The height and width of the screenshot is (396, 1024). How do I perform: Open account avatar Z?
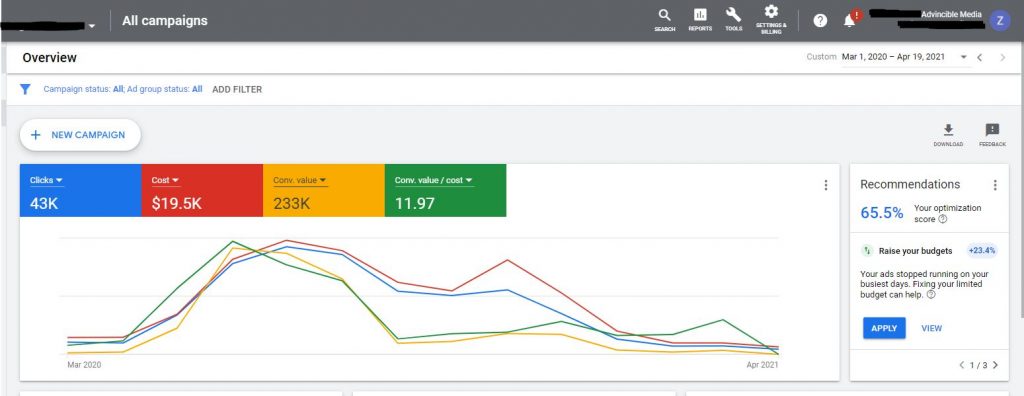pos(999,21)
